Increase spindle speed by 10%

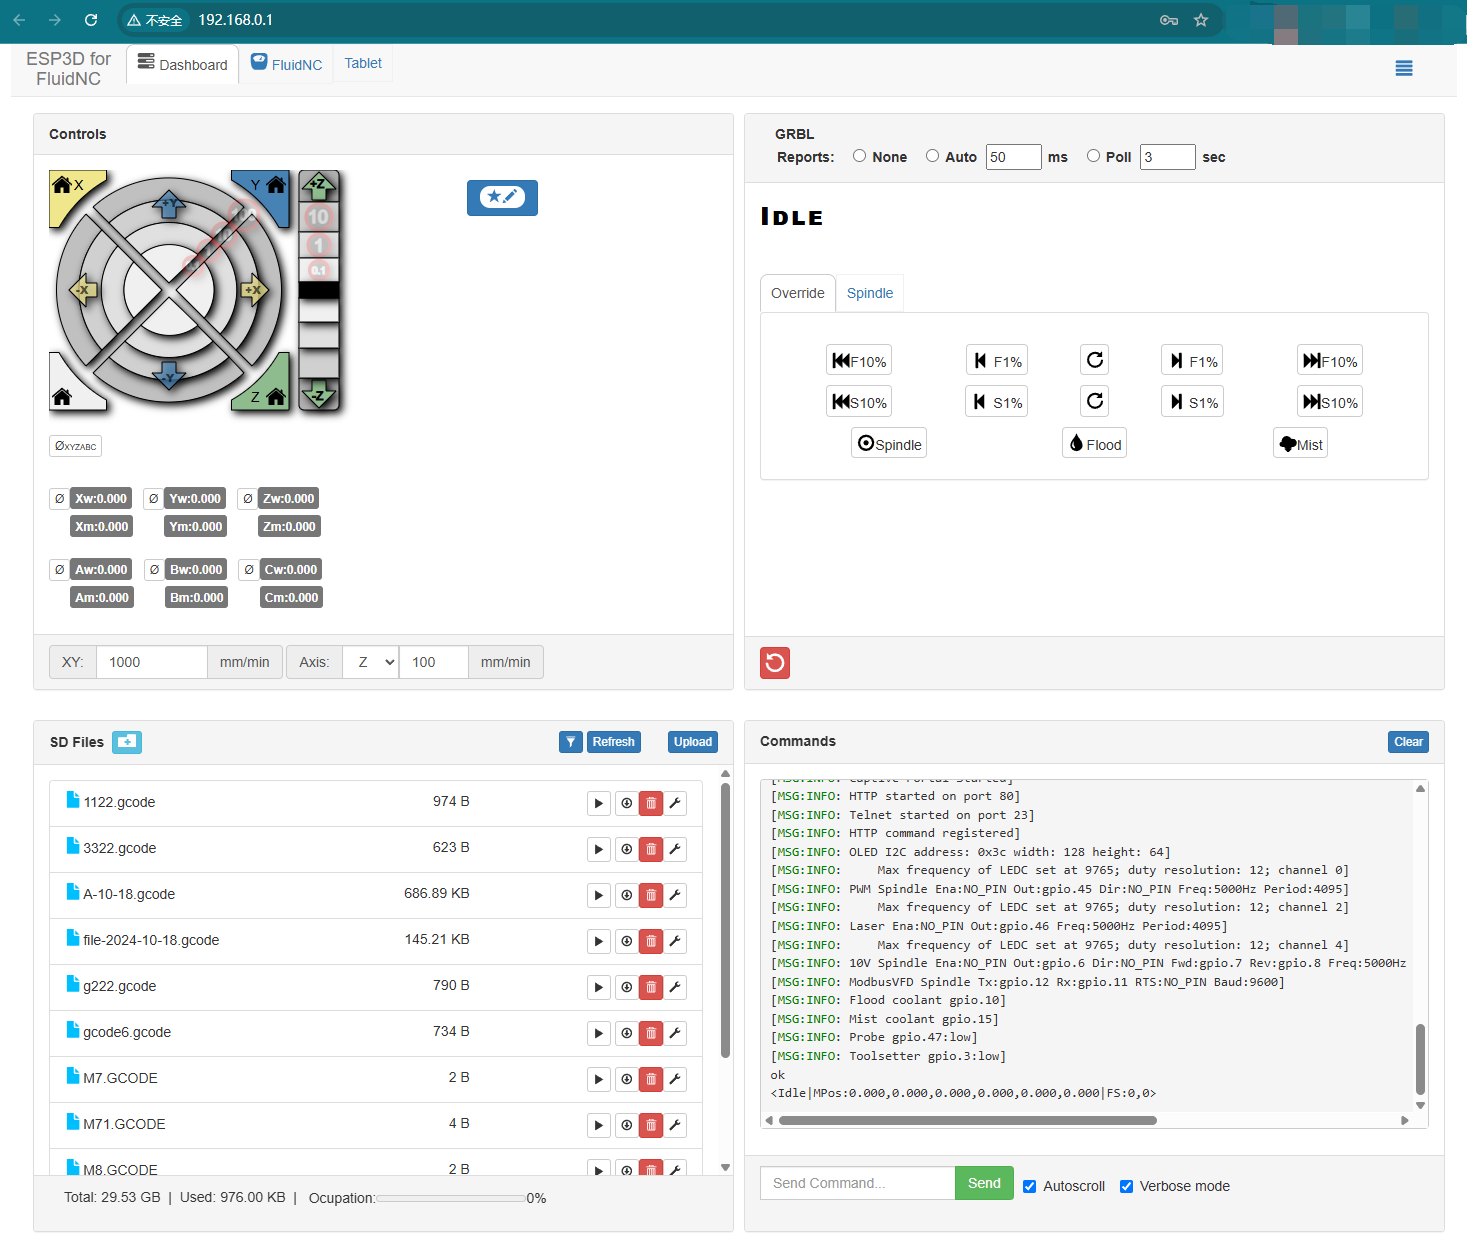(1330, 402)
